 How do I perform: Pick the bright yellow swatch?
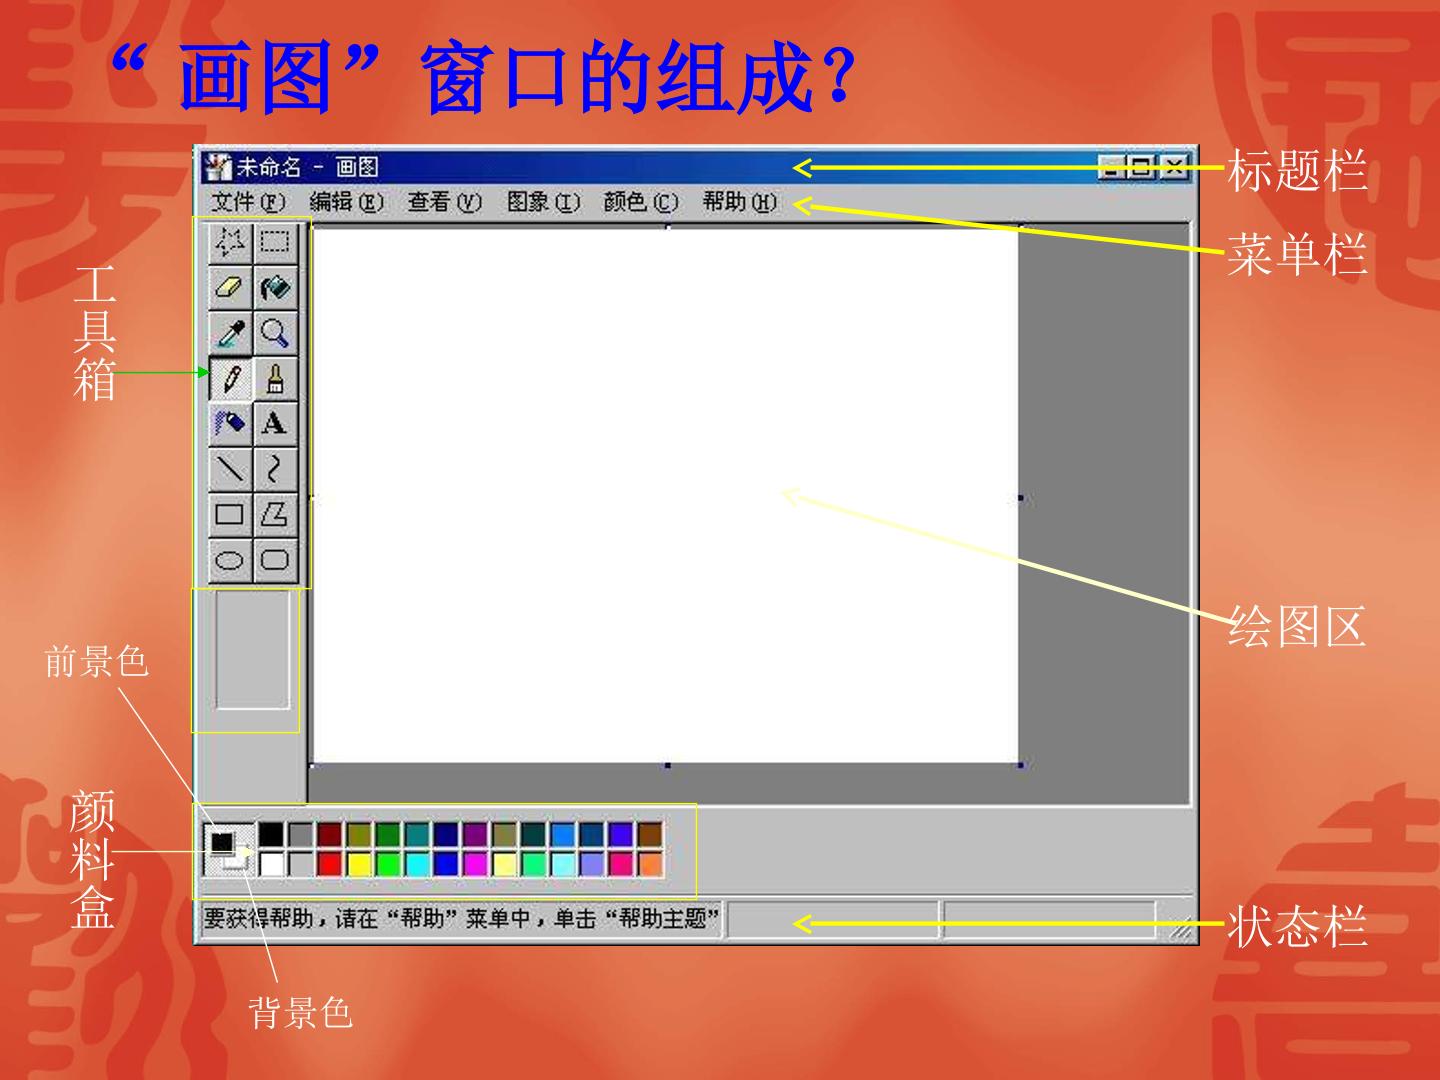[x=359, y=864]
